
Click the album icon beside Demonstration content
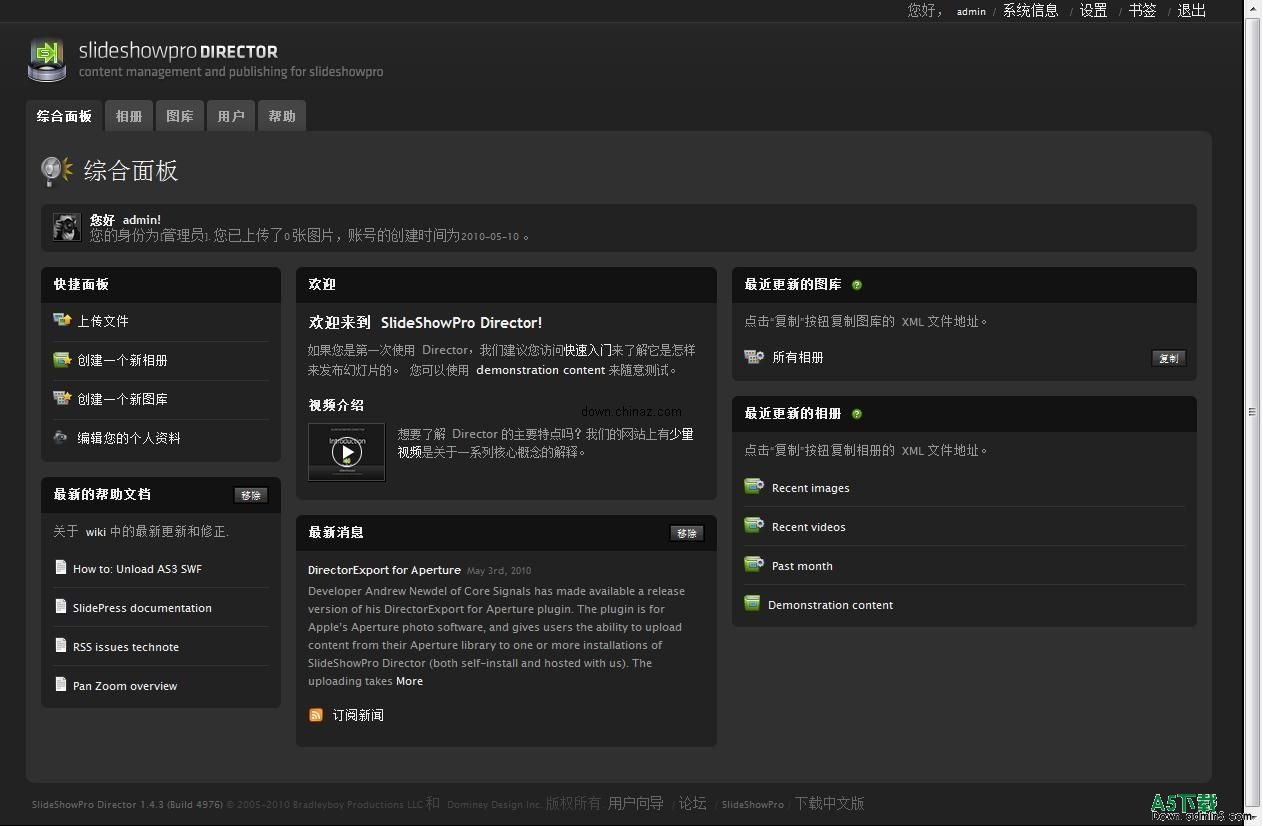coord(752,604)
